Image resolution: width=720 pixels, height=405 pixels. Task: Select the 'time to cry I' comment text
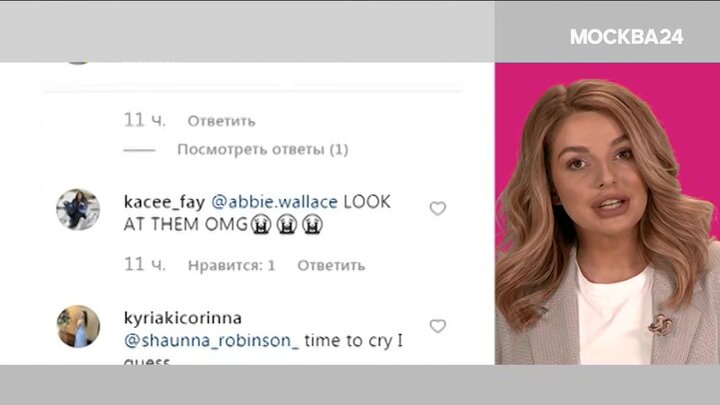[354, 341]
